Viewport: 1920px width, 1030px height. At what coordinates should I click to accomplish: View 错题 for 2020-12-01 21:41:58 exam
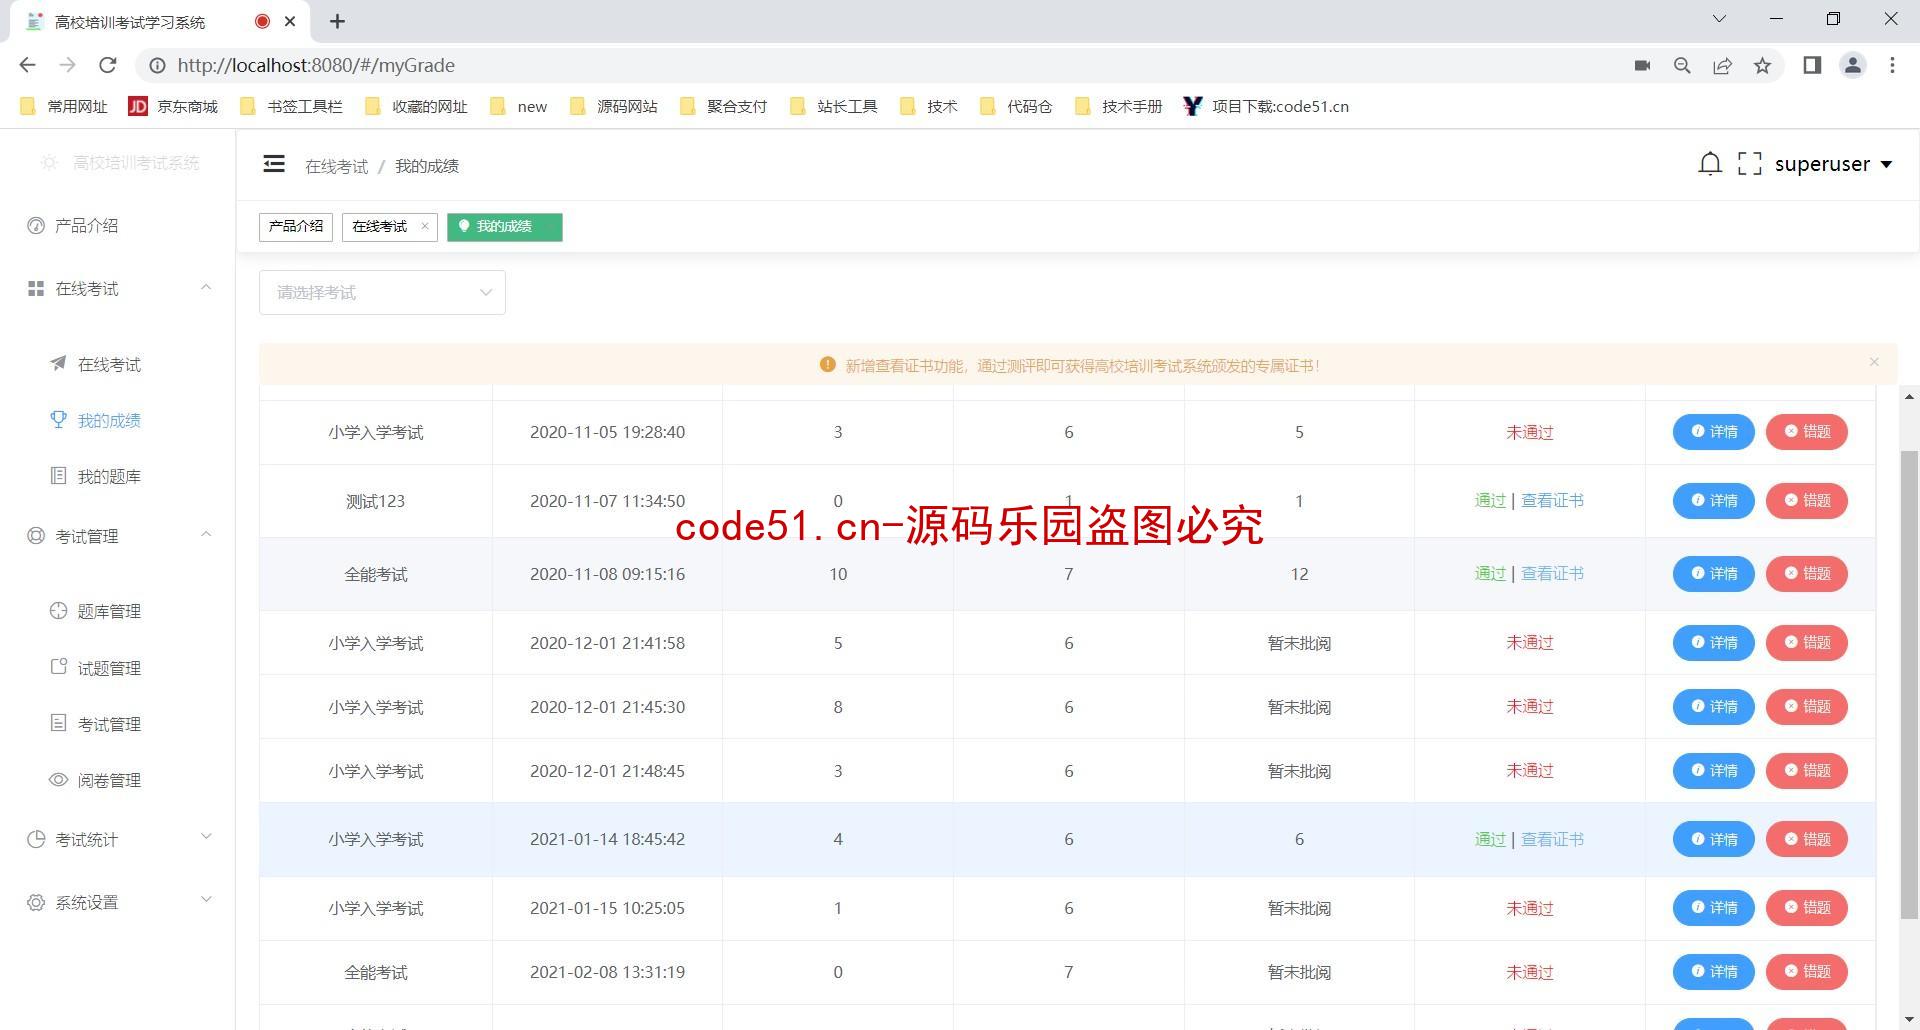point(1807,643)
